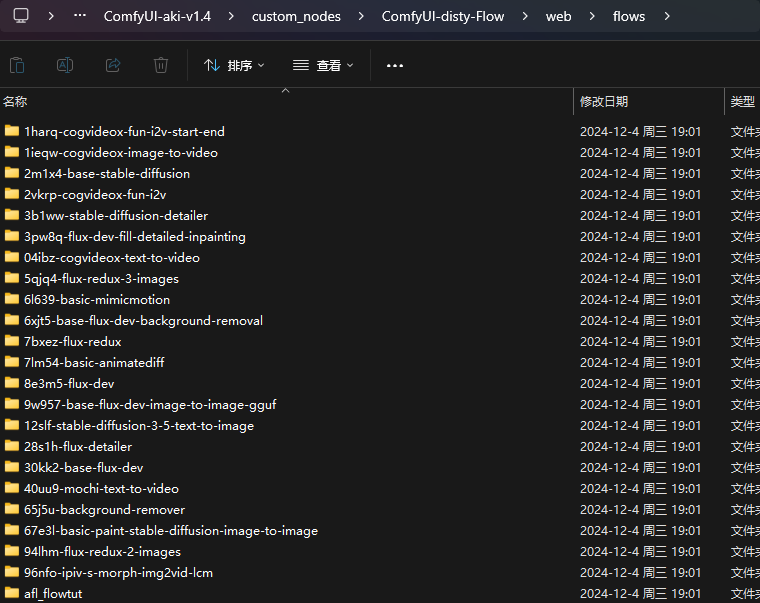Select the 40uu9-mochi-text-to-video folder name
Image resolution: width=760 pixels, height=603 pixels.
[101, 489]
